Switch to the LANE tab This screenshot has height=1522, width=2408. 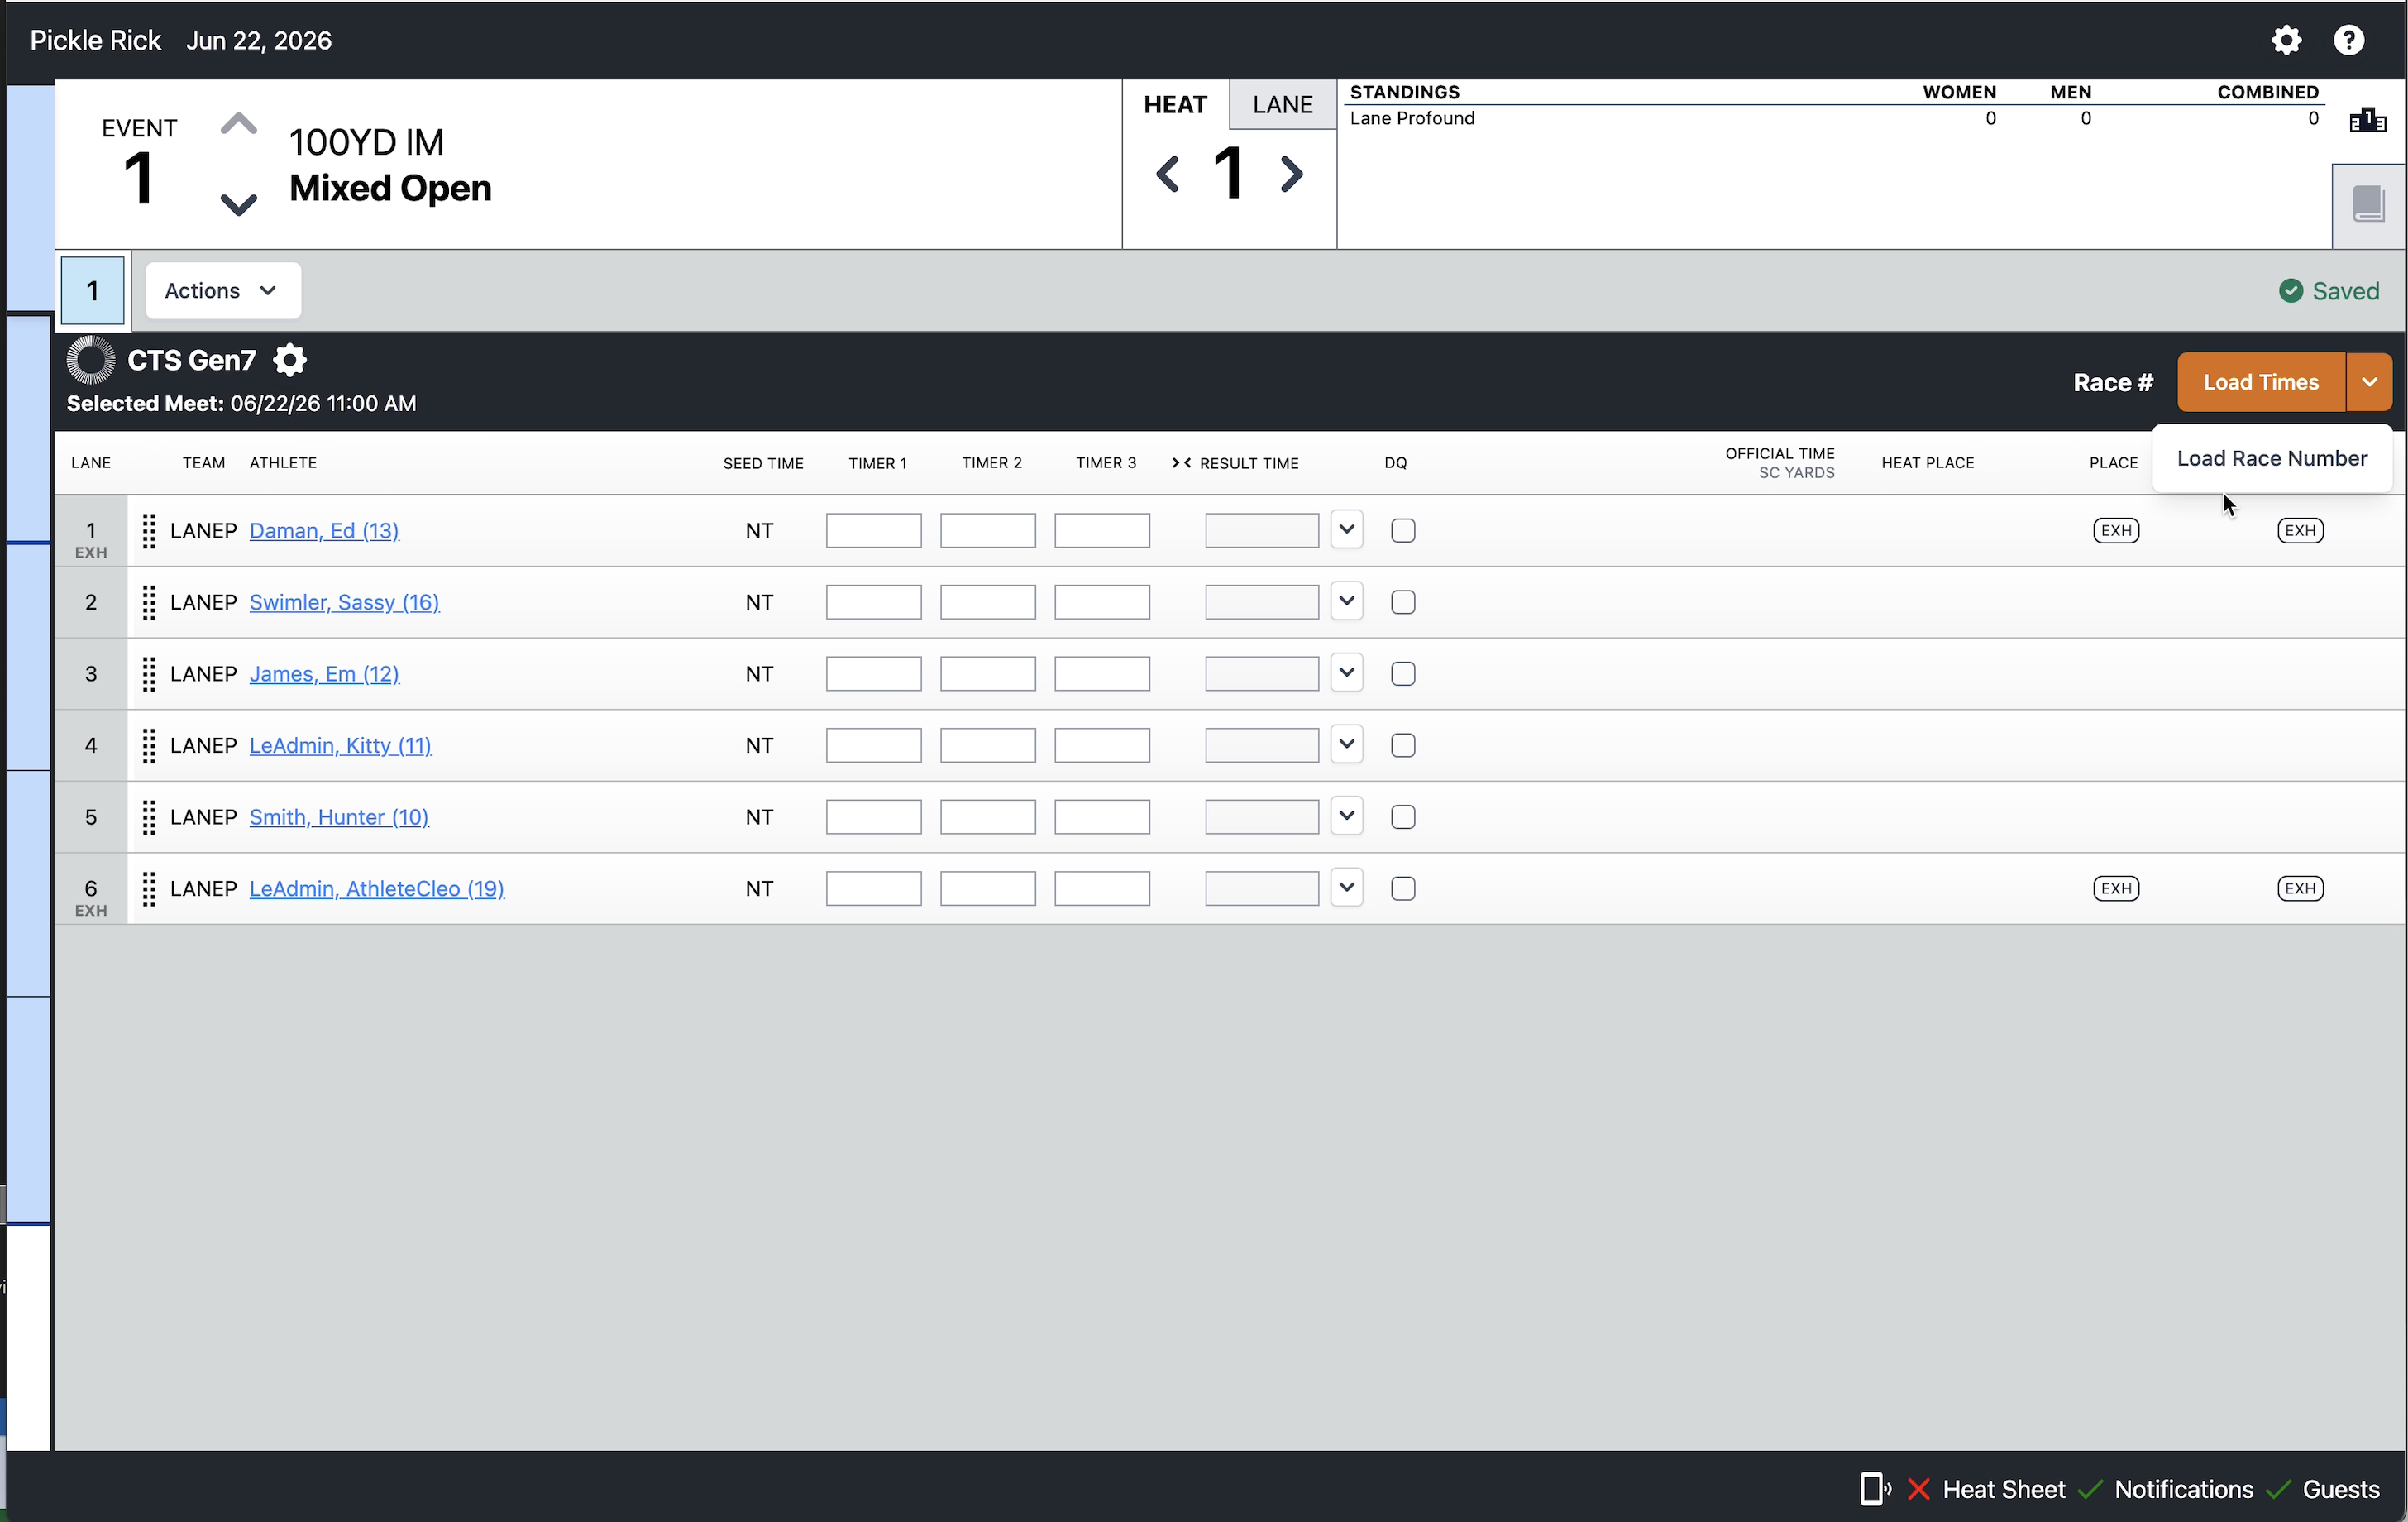point(1282,105)
